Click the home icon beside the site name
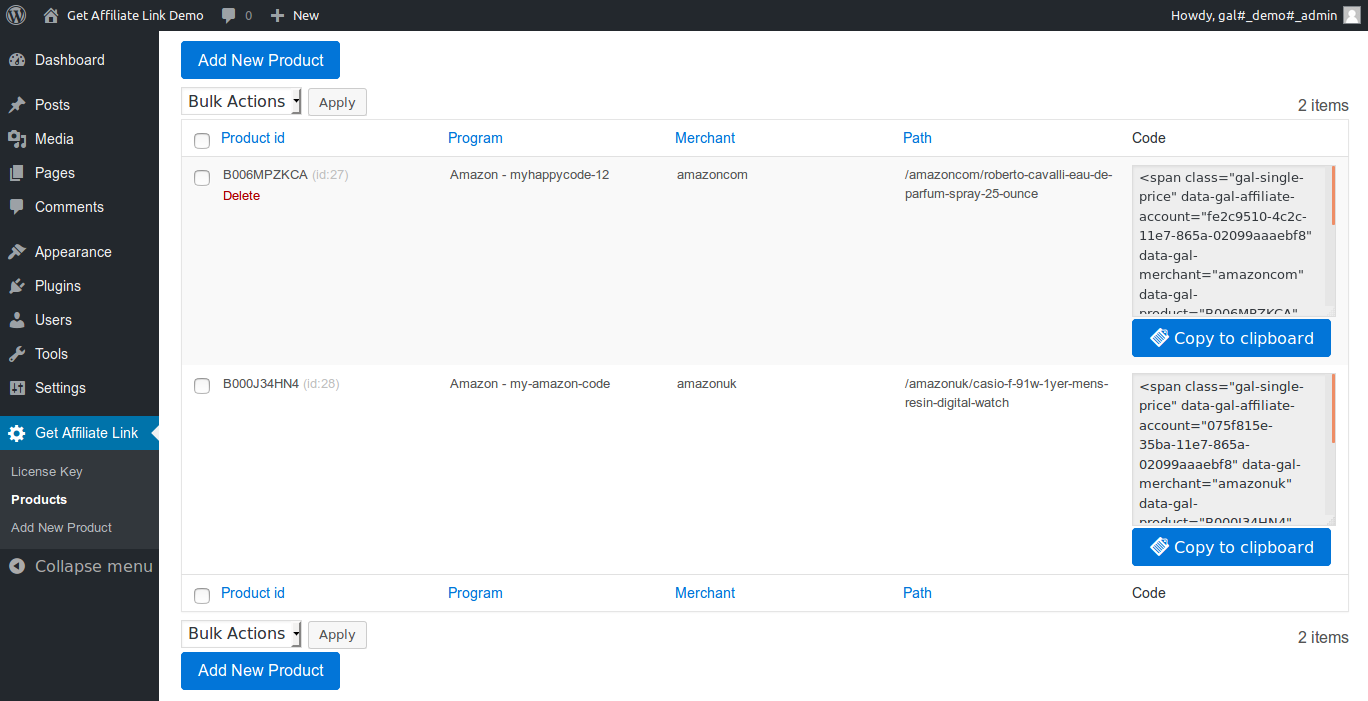Viewport: 1368px width, 701px height. point(51,15)
